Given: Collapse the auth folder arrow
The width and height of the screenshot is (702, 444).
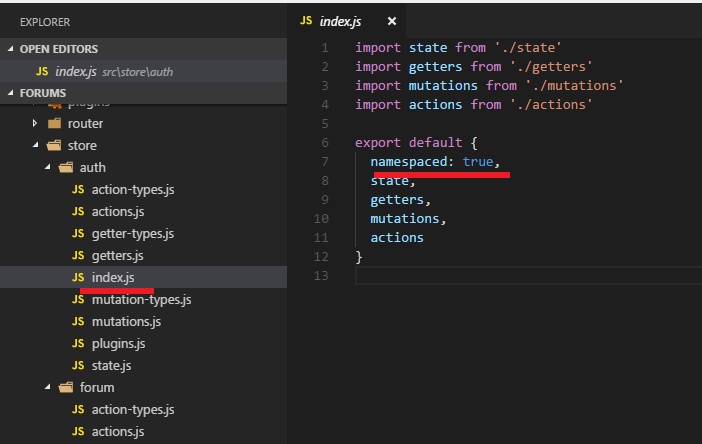Looking at the screenshot, I should [47, 167].
